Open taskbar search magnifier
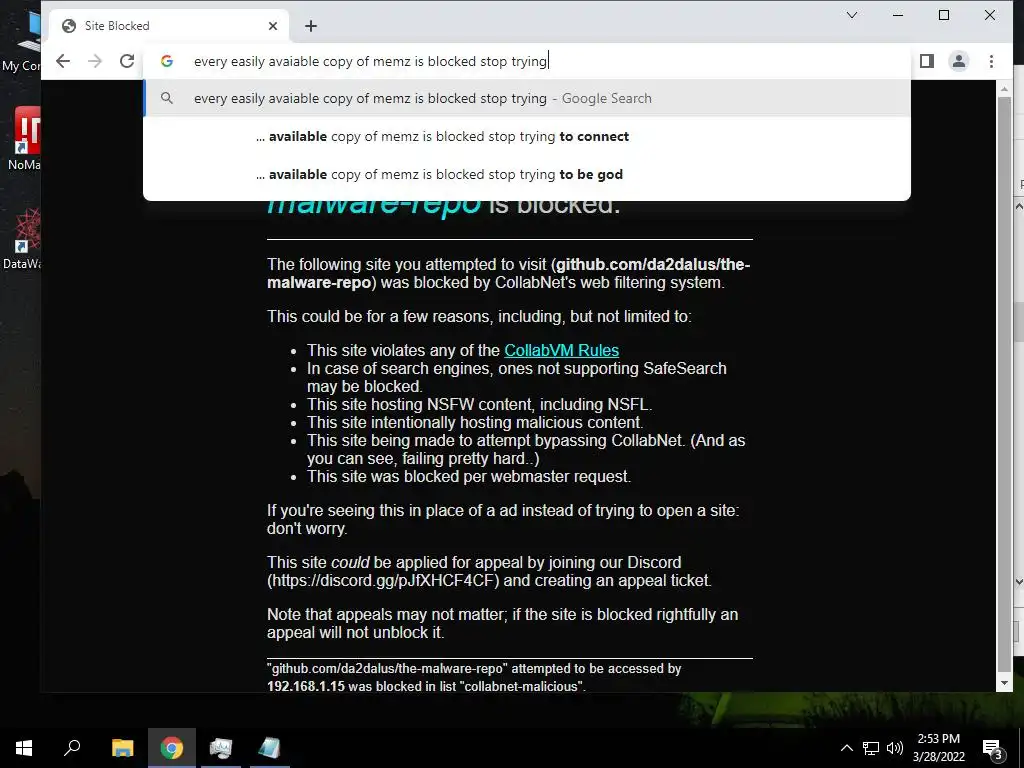This screenshot has width=1024, height=768. [x=72, y=748]
